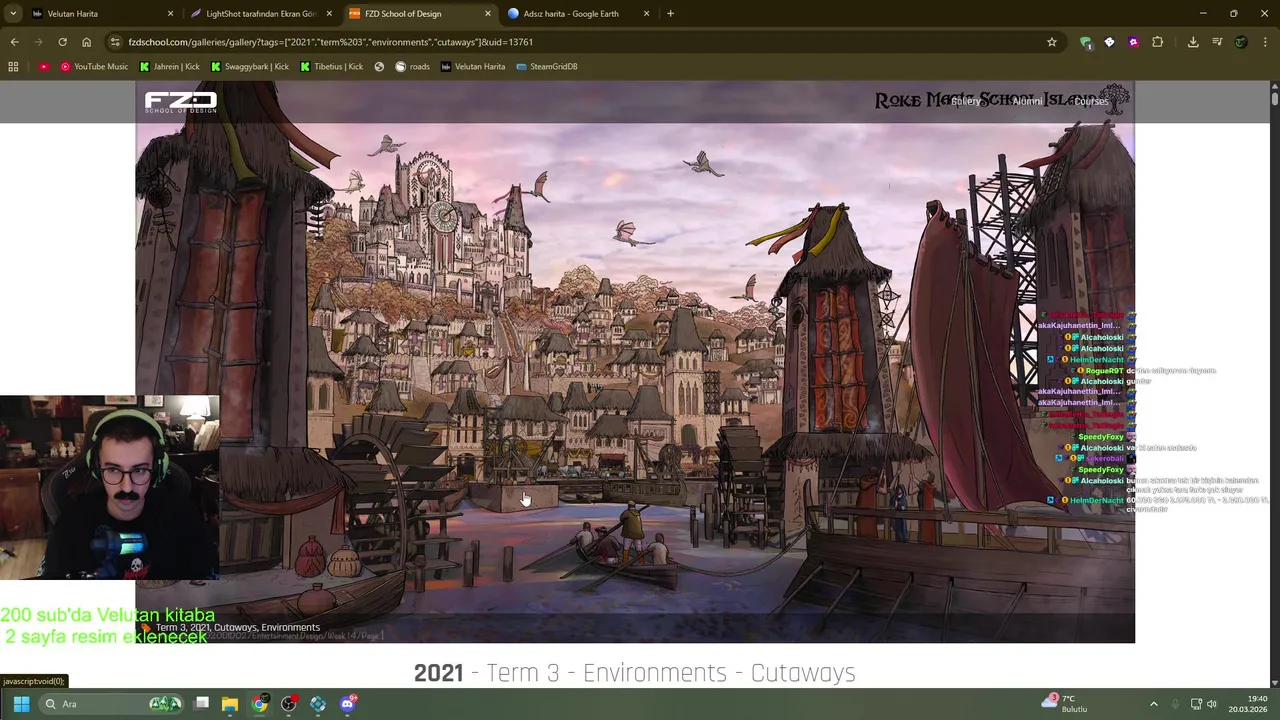
Task: Open the Chrome three-dot menu
Action: point(1266,42)
